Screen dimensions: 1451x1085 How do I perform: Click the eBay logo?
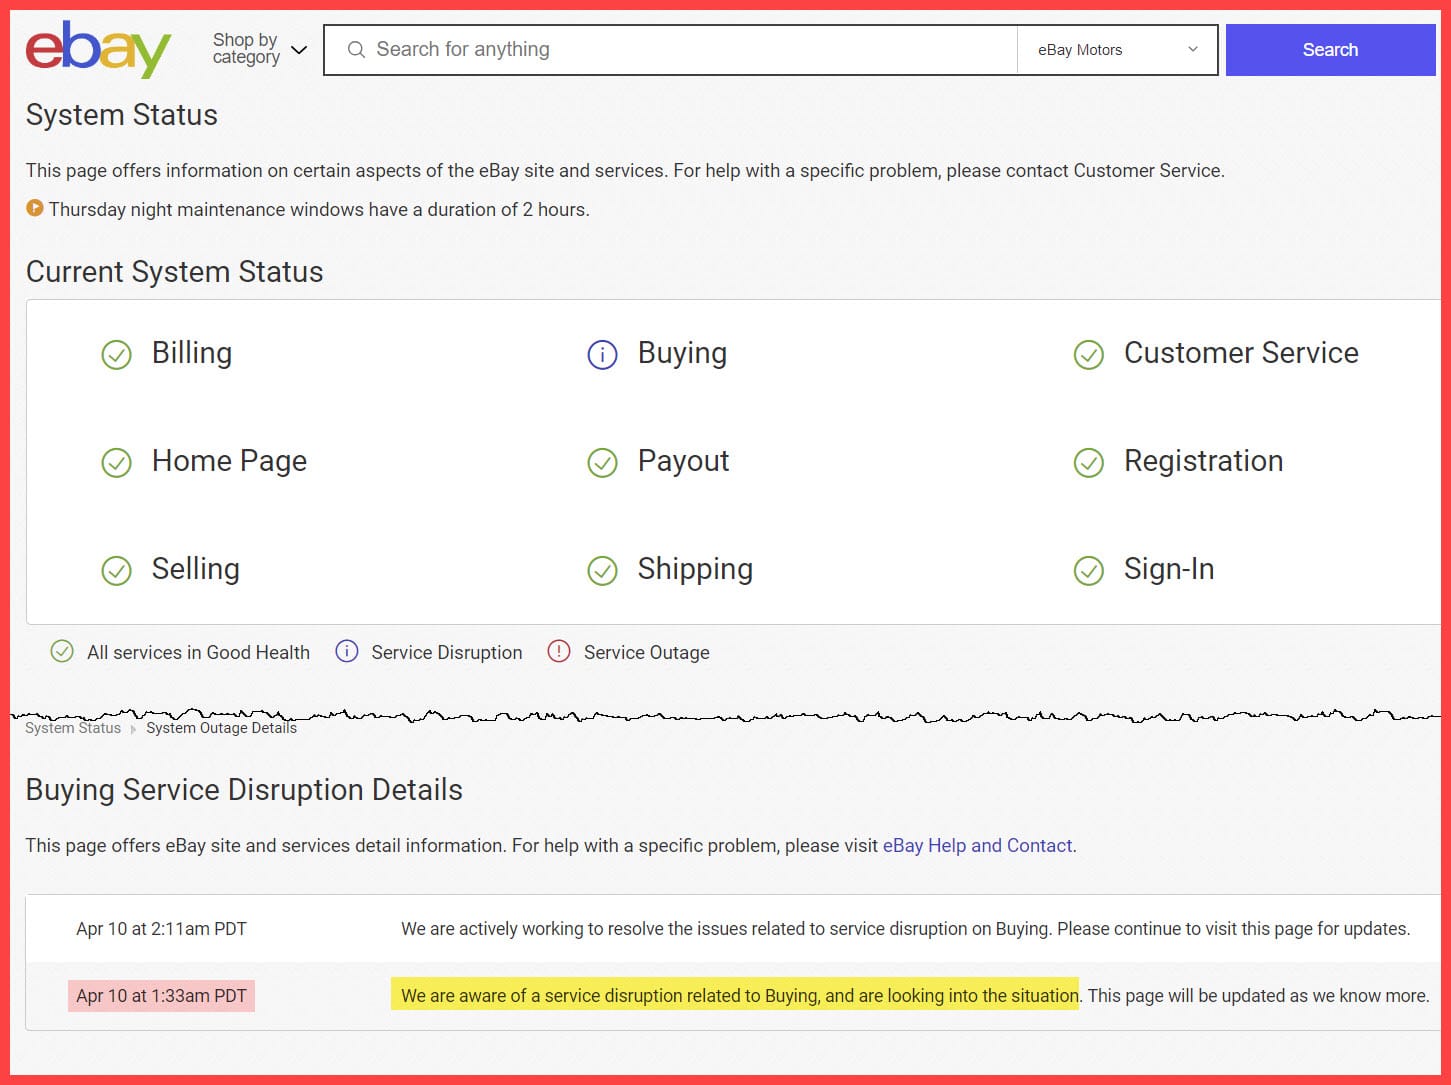click(x=98, y=49)
